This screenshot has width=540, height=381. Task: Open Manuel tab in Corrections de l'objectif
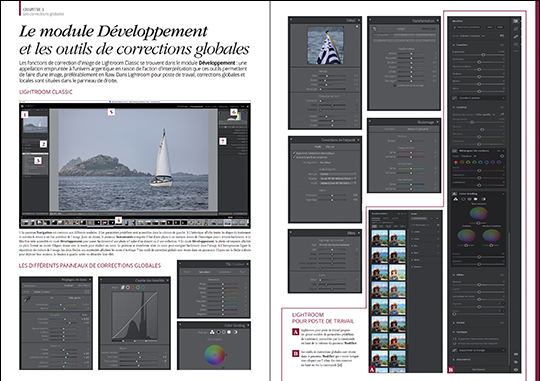(x=330, y=147)
